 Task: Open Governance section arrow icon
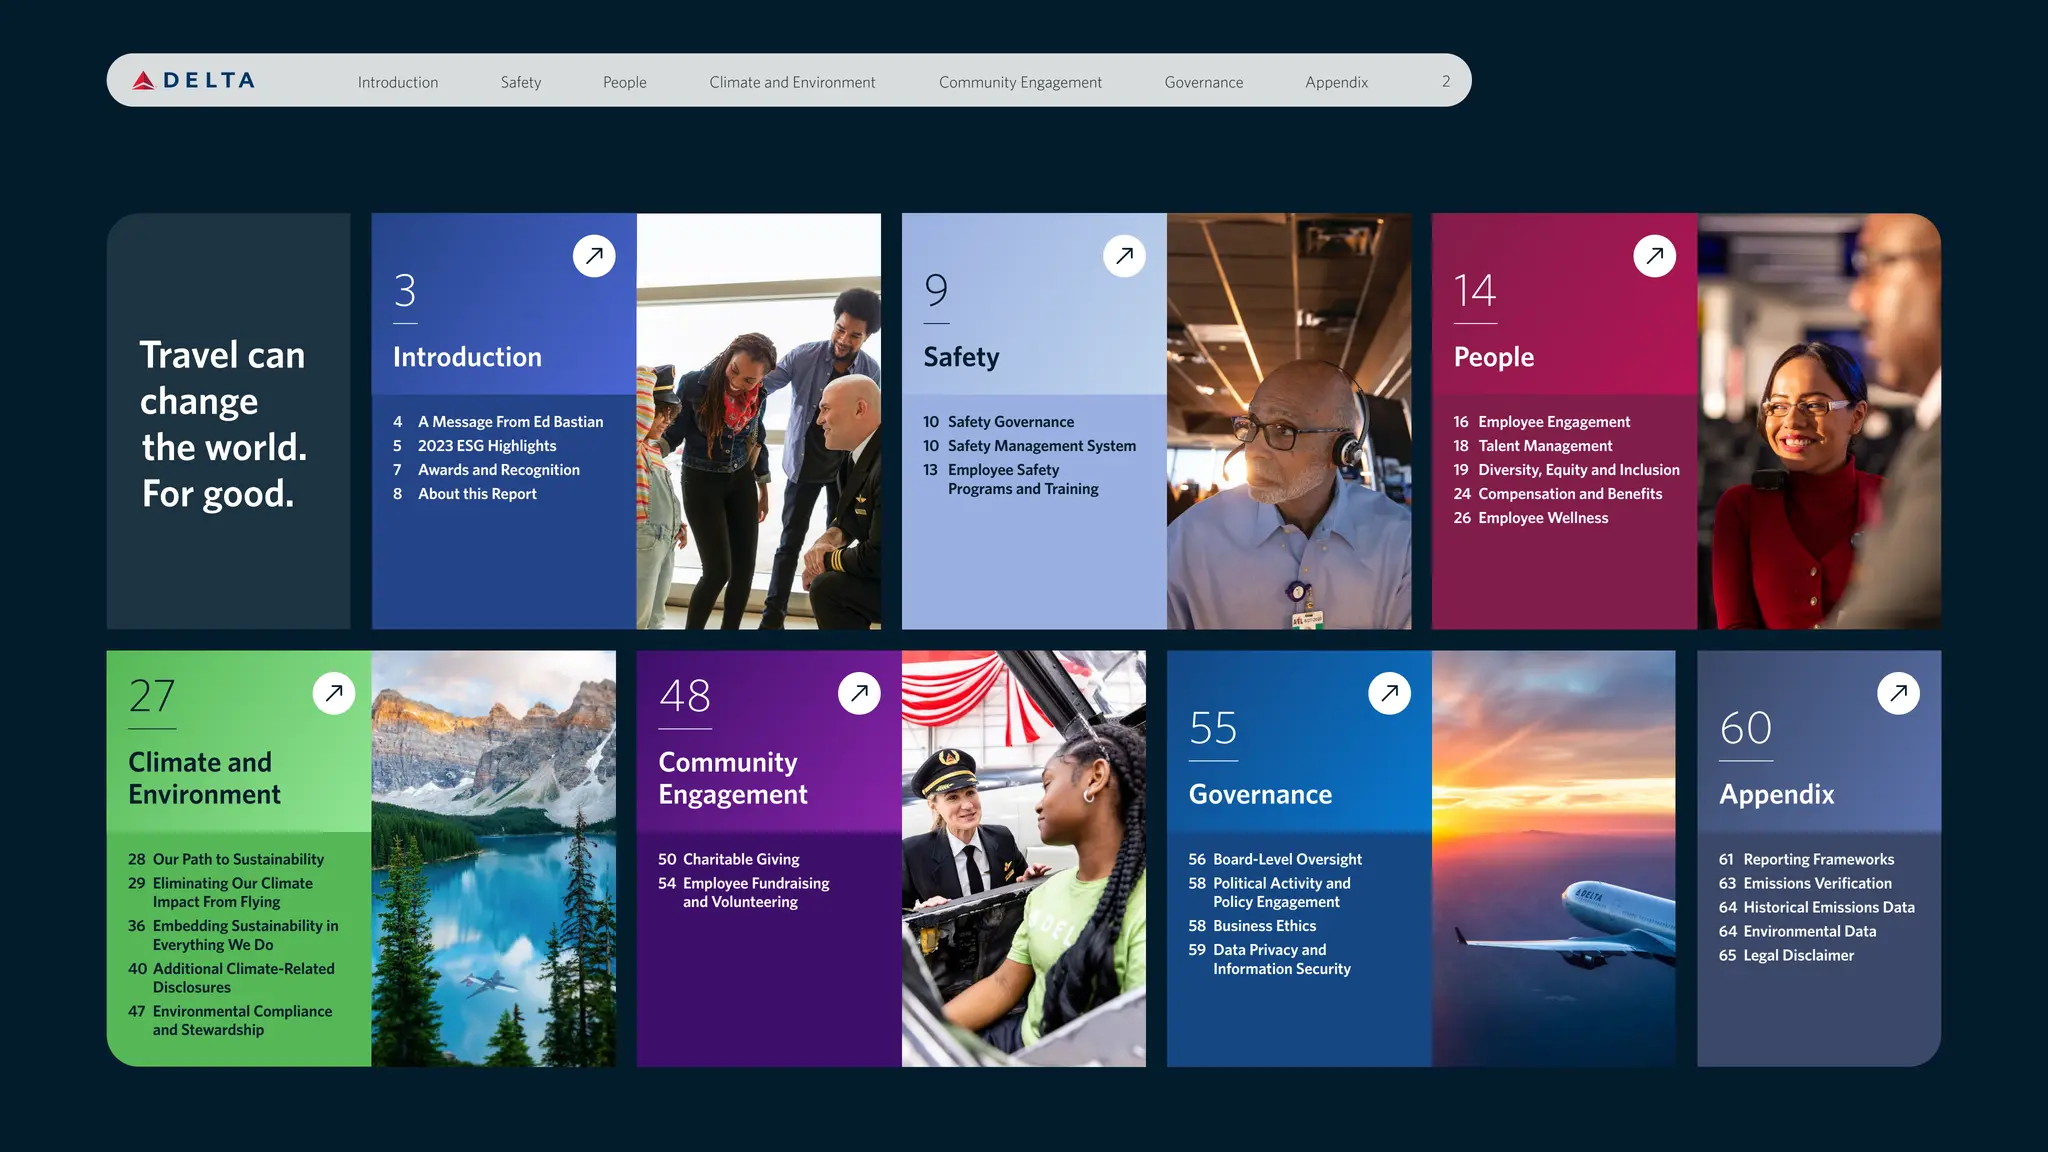point(1389,693)
